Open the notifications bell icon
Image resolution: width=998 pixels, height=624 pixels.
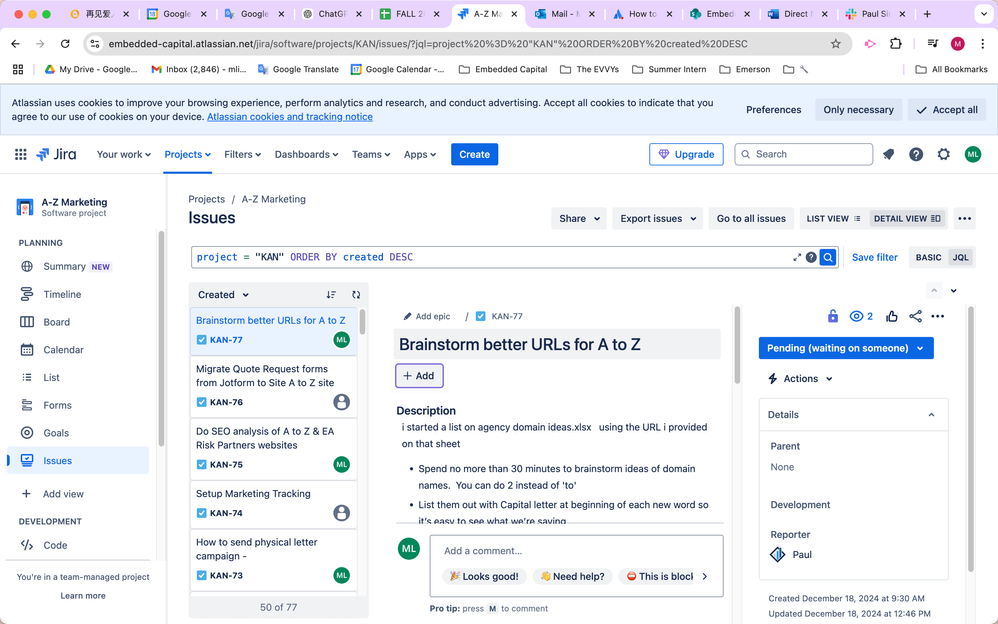click(889, 154)
